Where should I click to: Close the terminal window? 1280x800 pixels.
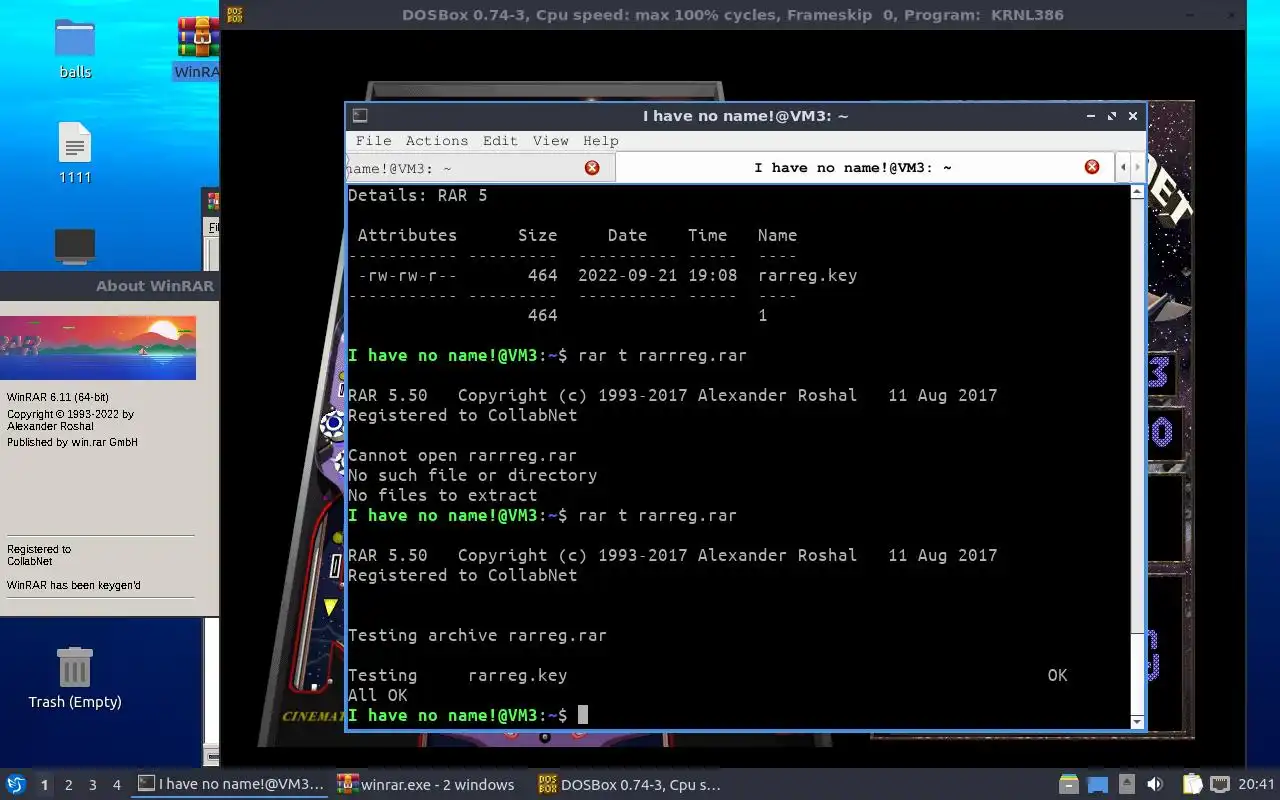pyautogui.click(x=1133, y=116)
